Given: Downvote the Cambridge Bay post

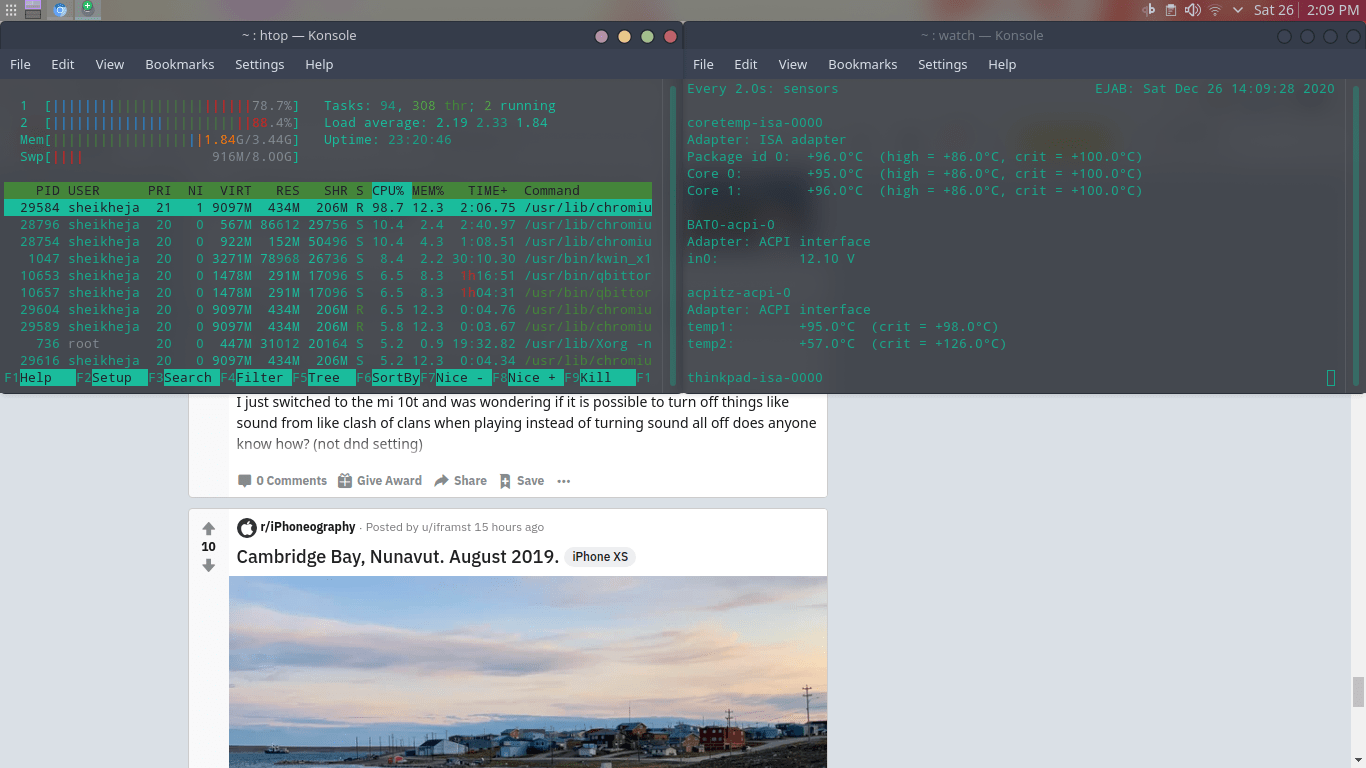Looking at the screenshot, I should (208, 566).
